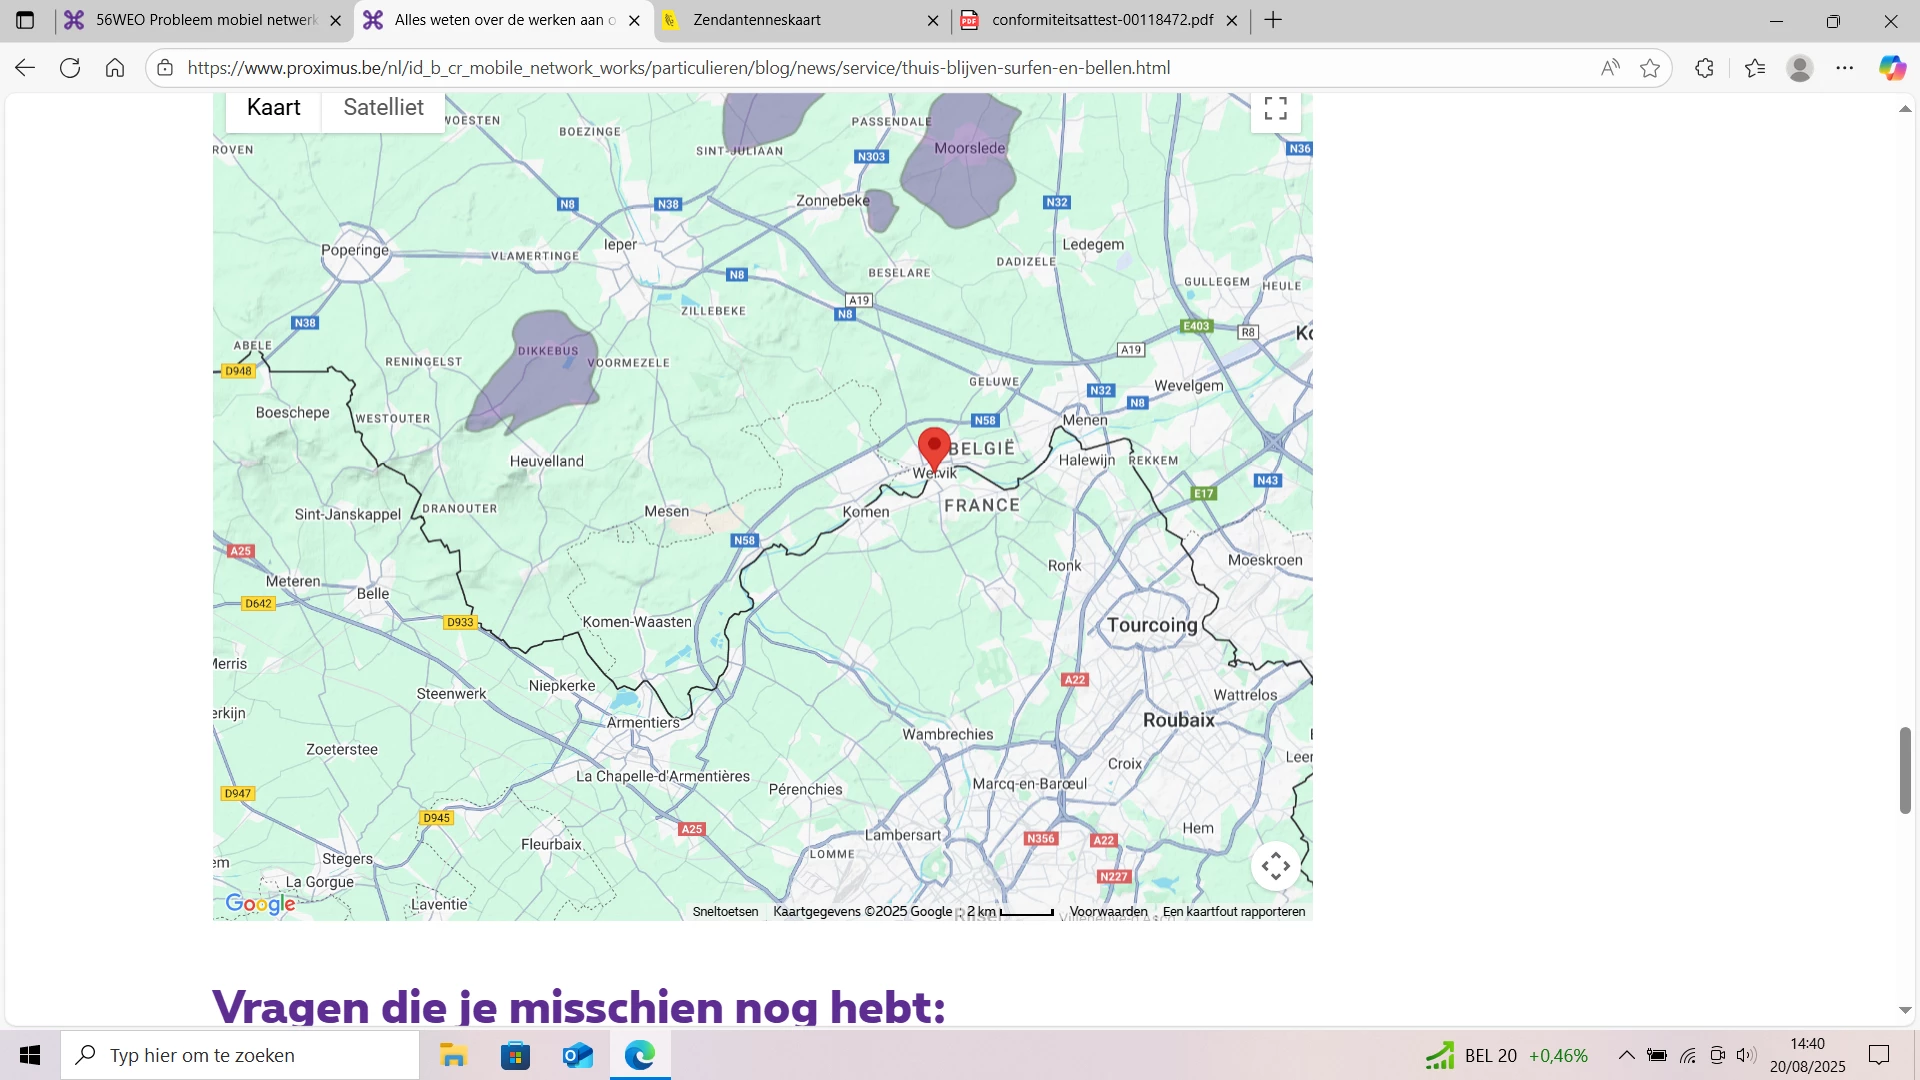The width and height of the screenshot is (1920, 1080).
Task: Switch map to Satelliet view
Action: click(383, 108)
